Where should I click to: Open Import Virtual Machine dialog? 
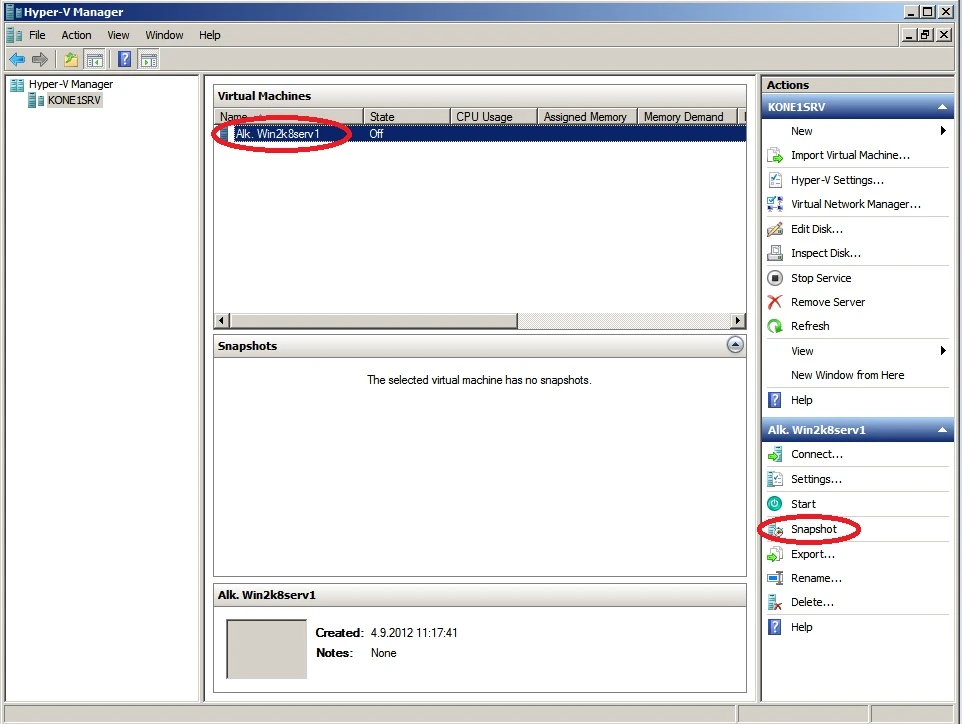pos(839,155)
